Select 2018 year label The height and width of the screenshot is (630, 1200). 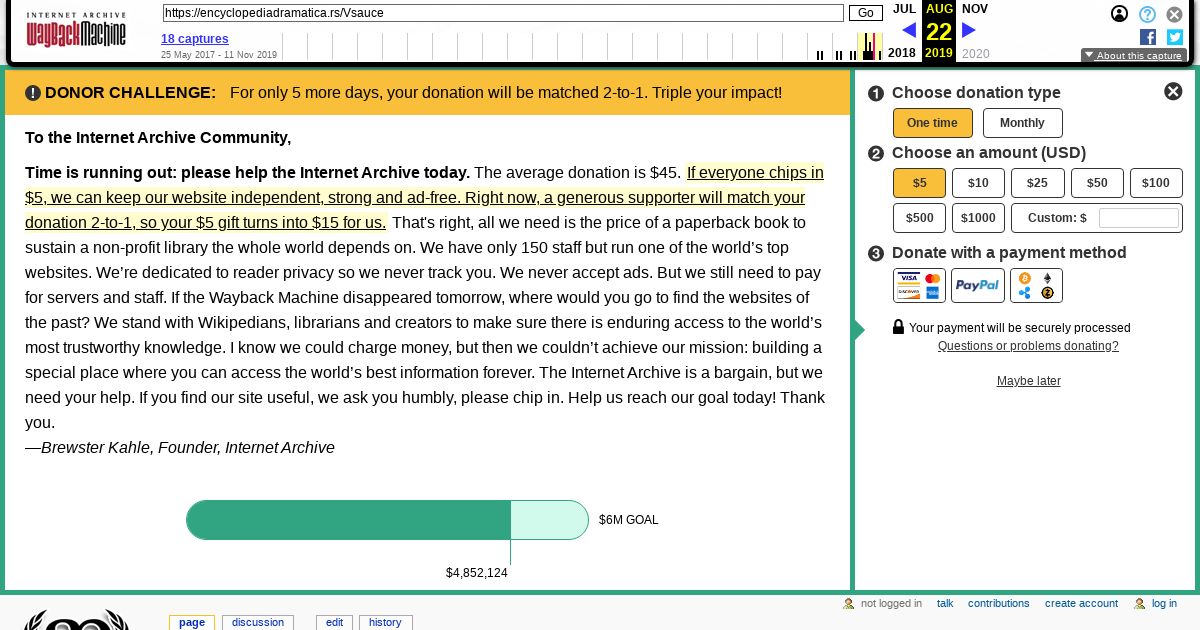(901, 53)
